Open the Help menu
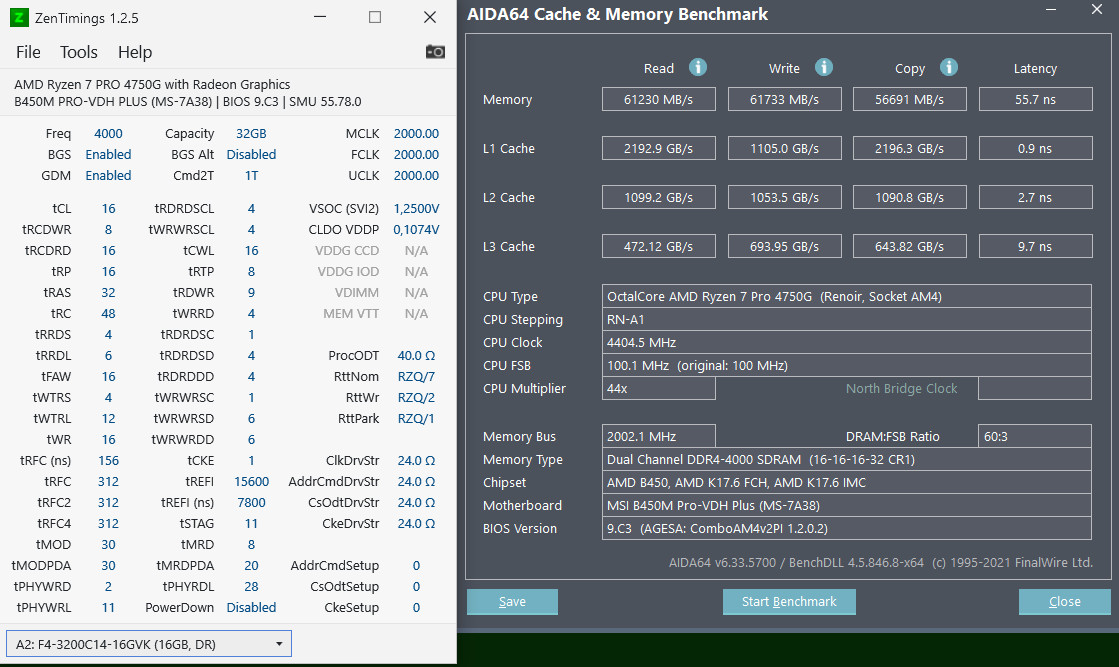1119x667 pixels. [135, 52]
